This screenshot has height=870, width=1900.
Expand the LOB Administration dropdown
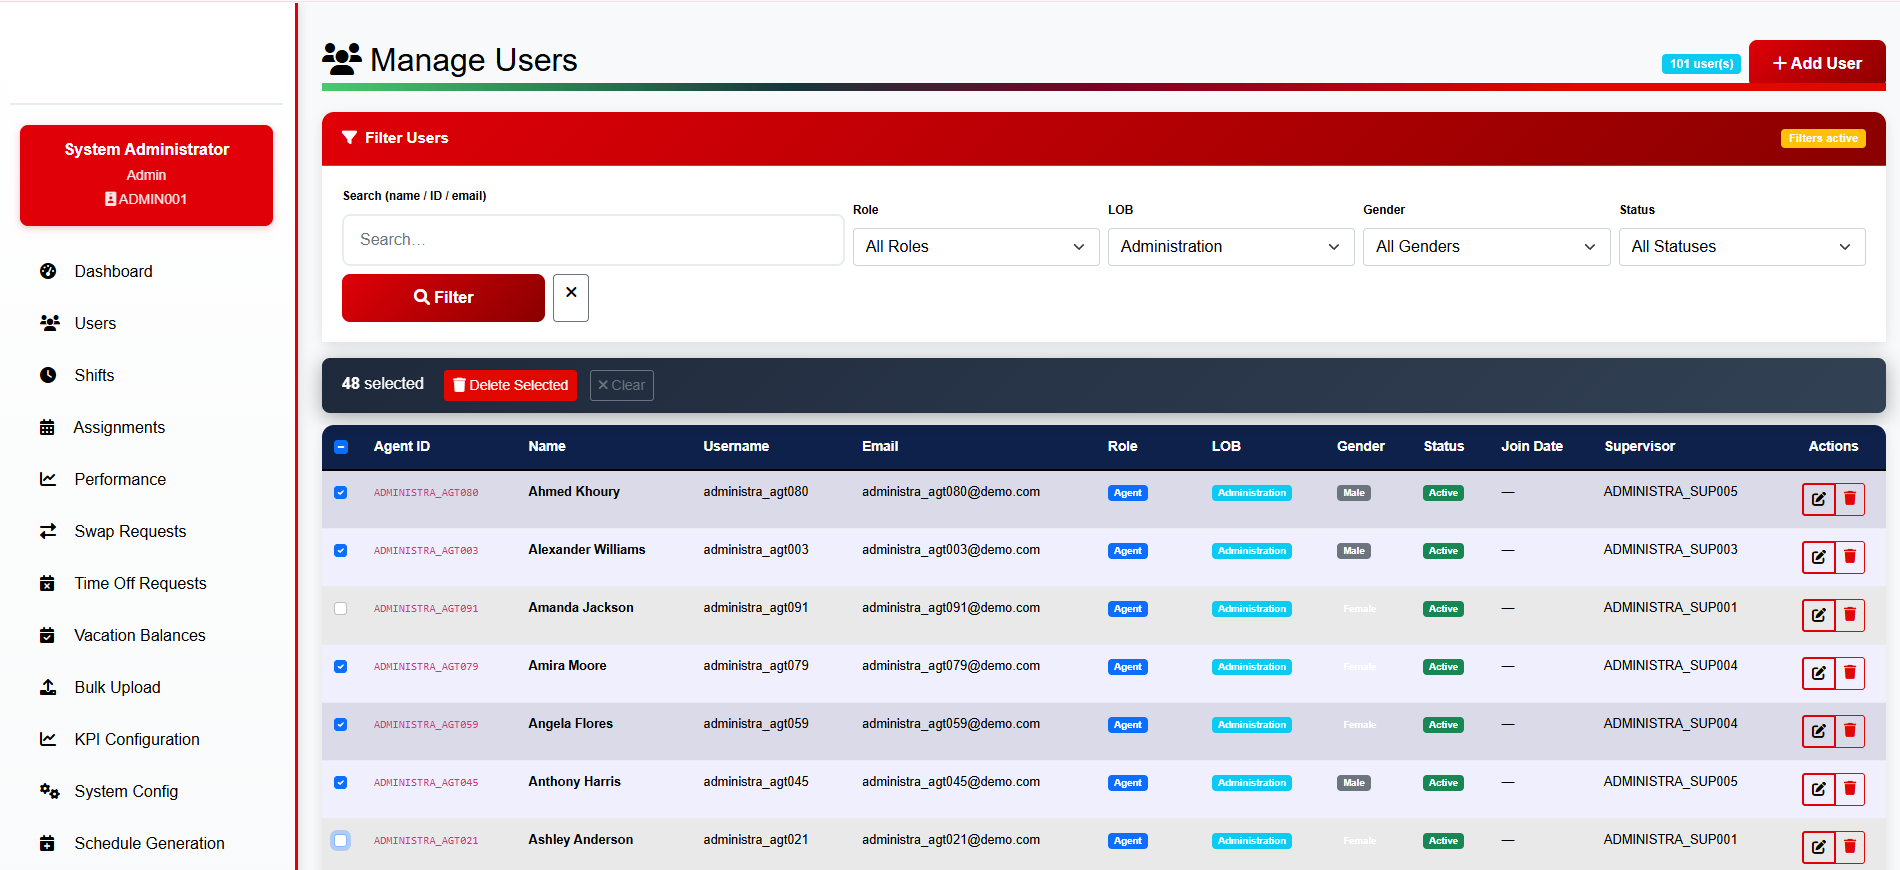tap(1231, 247)
